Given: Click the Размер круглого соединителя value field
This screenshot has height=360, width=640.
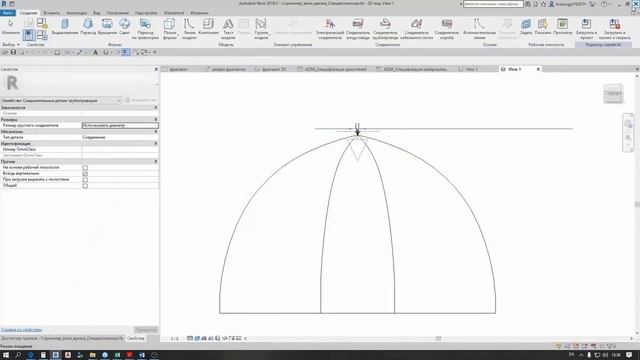Looking at the screenshot, I should click(x=120, y=126).
